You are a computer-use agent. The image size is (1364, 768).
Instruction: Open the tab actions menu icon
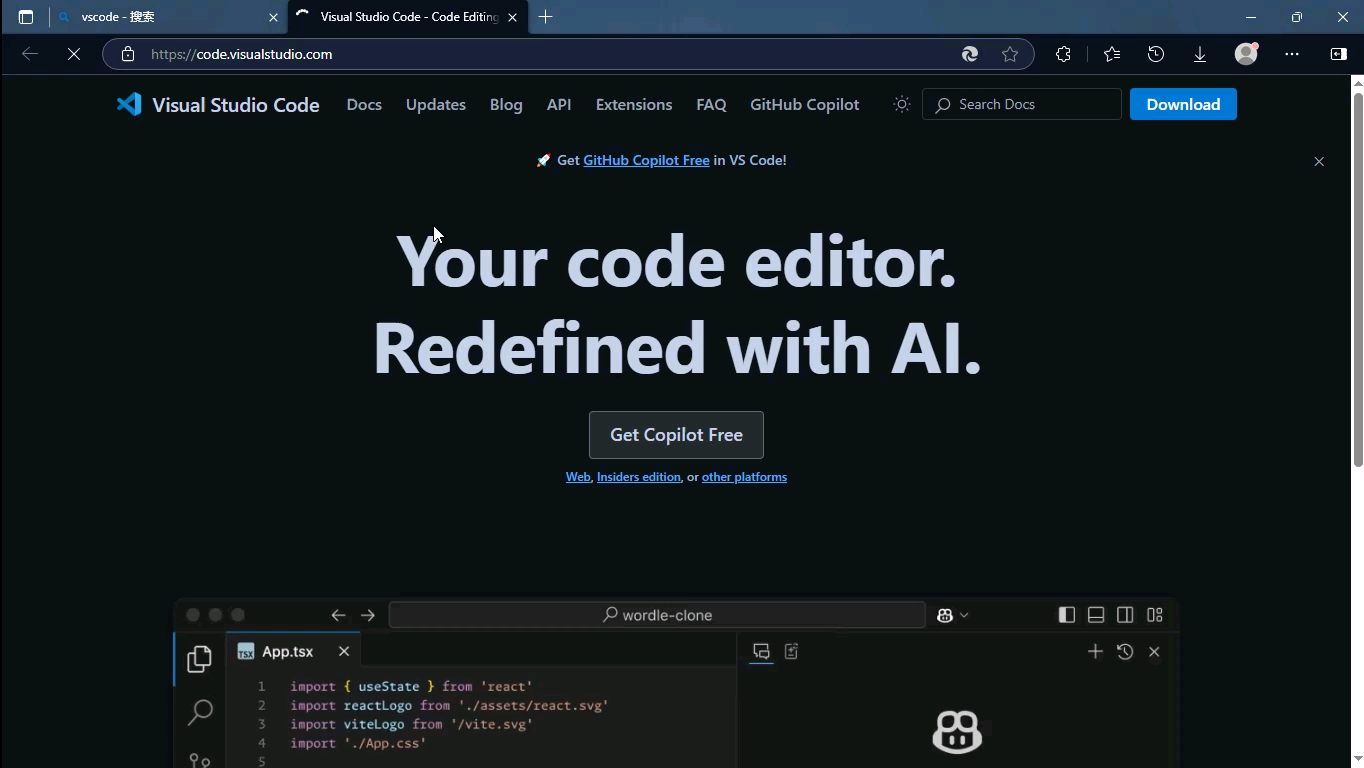click(26, 17)
